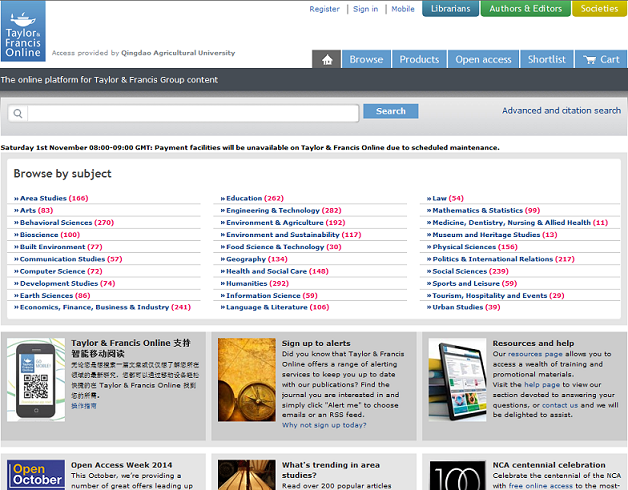Screen dimensions: 628x490
Task: Click the Mobile link
Action: [403, 9]
